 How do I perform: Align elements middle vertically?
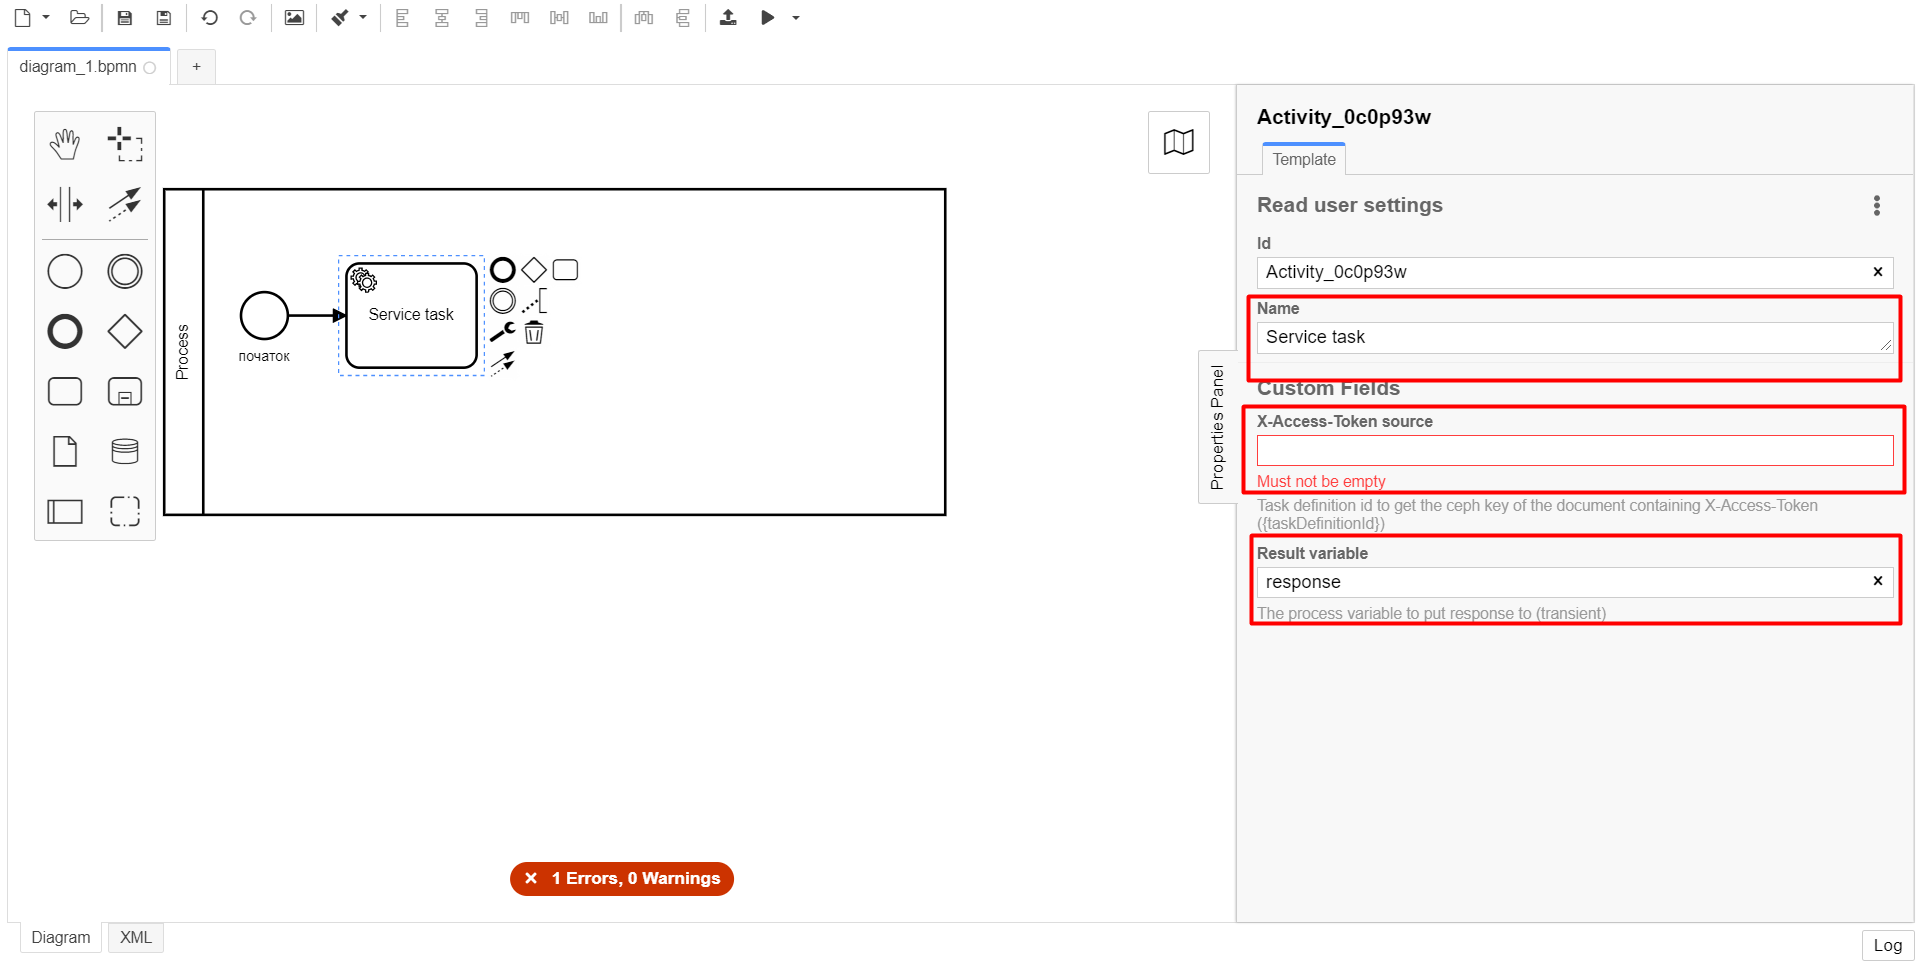559,18
